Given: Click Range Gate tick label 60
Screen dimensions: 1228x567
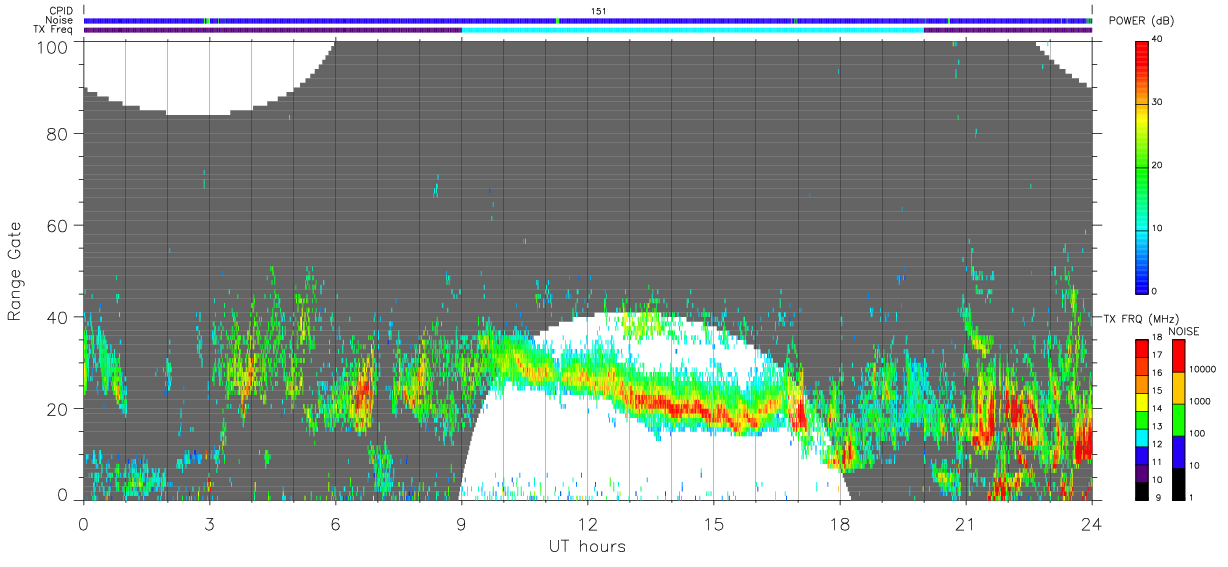Looking at the screenshot, I should (58, 225).
